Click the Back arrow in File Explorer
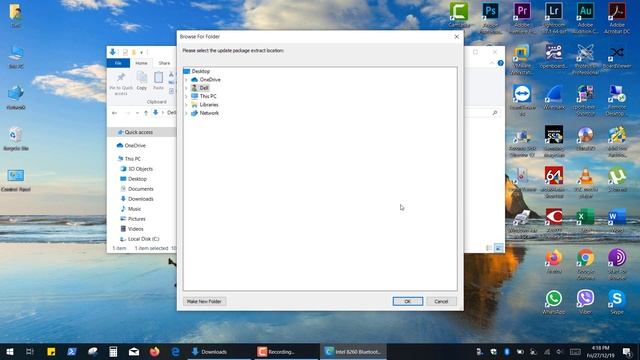Screen dimensions: 640x360 [x=115, y=113]
